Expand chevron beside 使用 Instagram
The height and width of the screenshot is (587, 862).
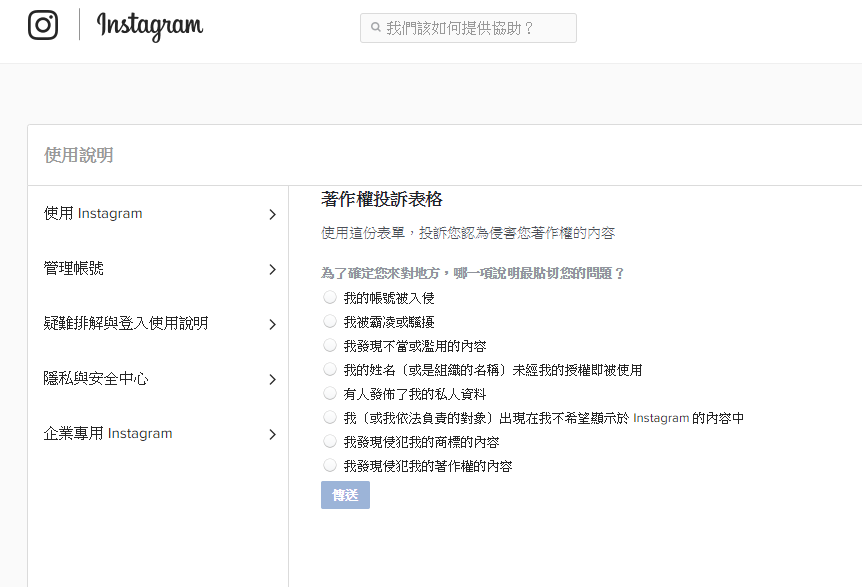pyautogui.click(x=273, y=214)
